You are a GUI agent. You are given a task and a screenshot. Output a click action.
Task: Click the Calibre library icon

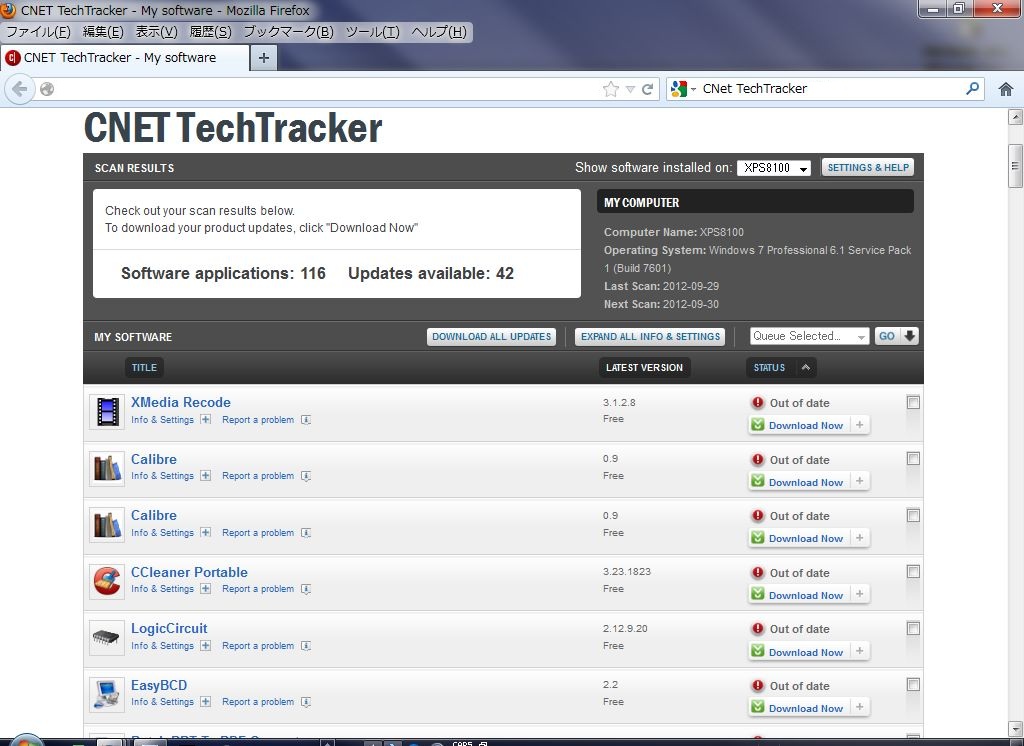107,468
